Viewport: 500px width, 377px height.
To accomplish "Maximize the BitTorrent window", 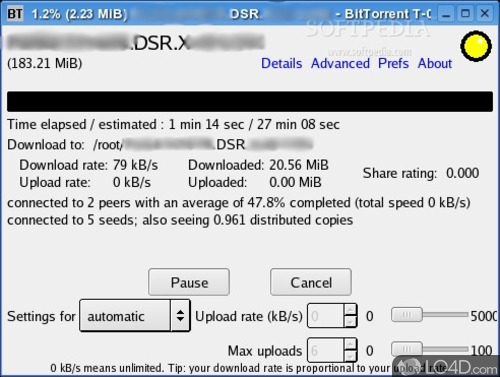I will click(465, 14).
